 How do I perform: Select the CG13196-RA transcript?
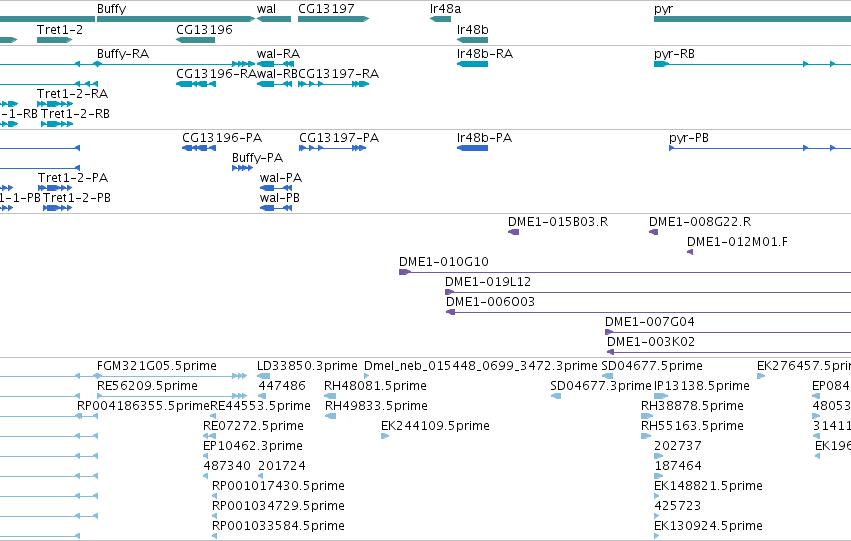click(196, 84)
